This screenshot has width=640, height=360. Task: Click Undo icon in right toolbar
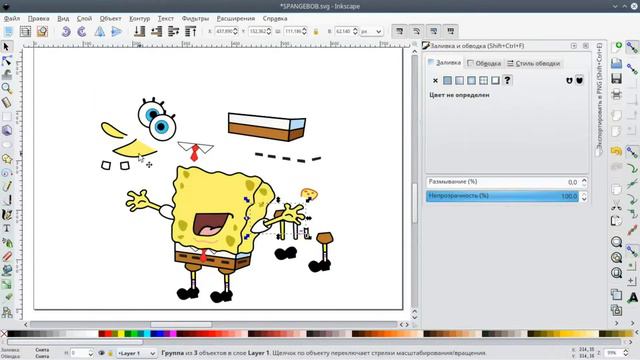coord(616,151)
